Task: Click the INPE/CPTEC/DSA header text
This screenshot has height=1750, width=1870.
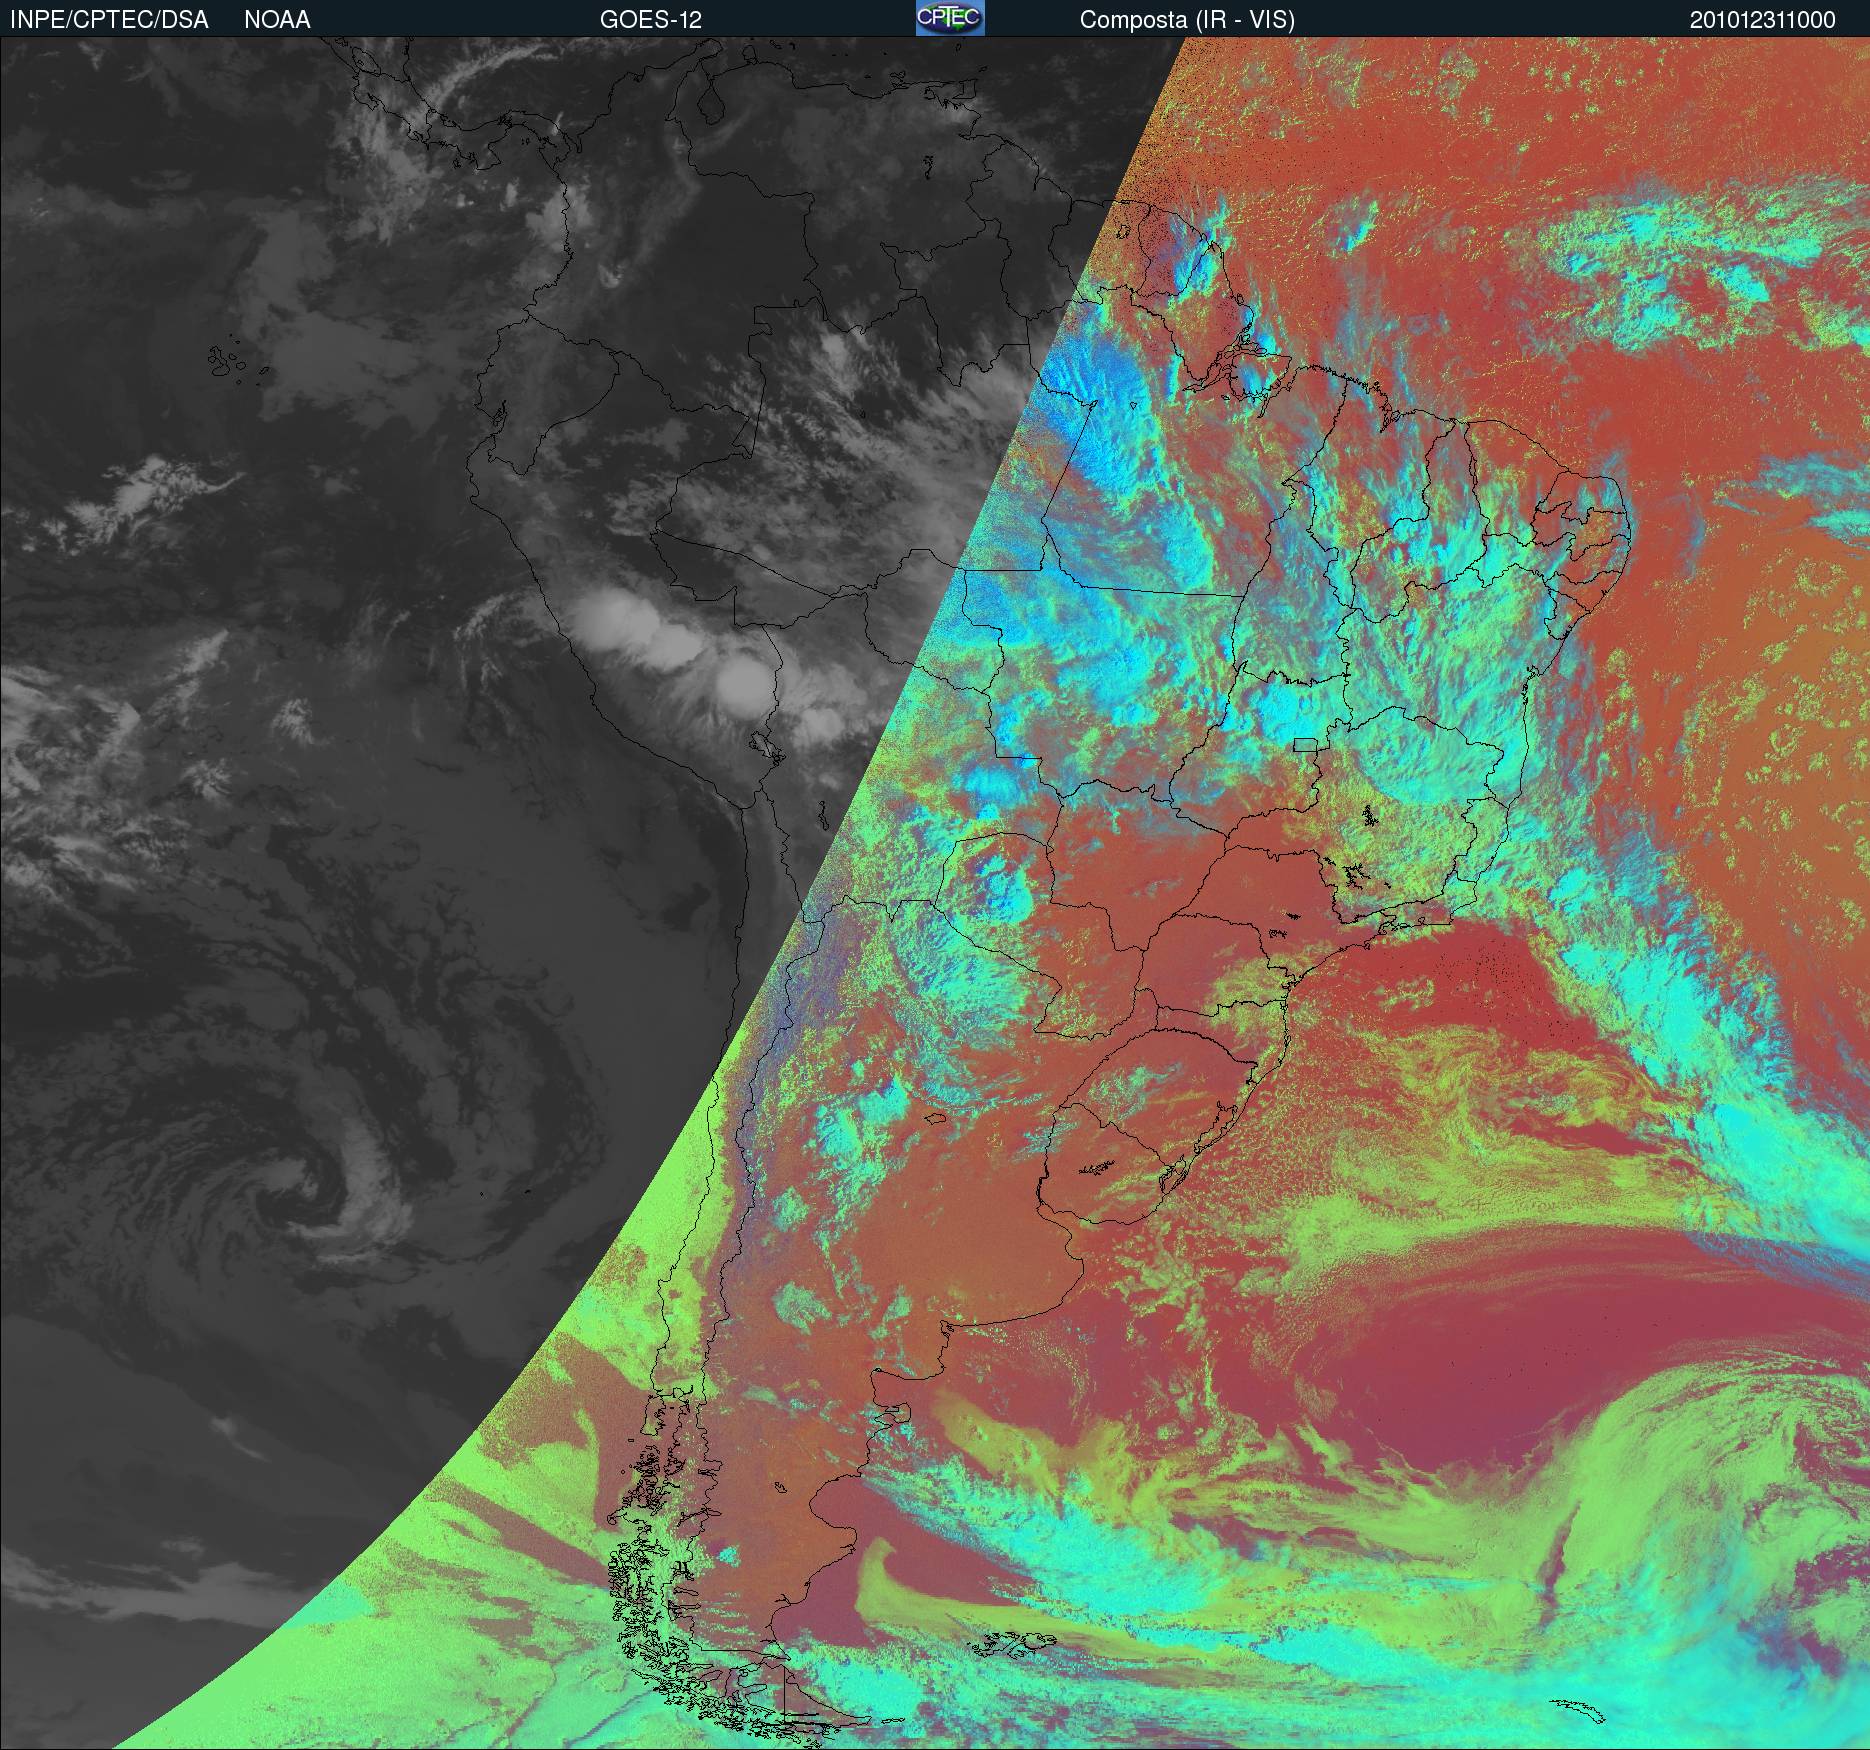Action: (x=109, y=19)
